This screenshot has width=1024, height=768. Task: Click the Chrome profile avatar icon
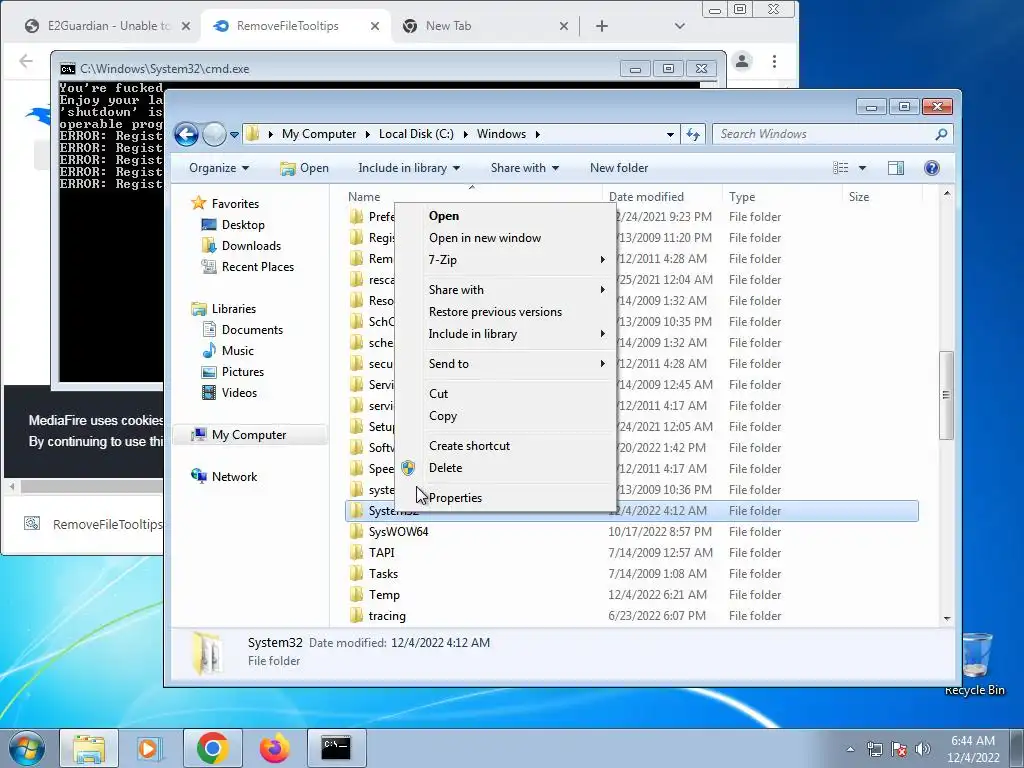[742, 61]
